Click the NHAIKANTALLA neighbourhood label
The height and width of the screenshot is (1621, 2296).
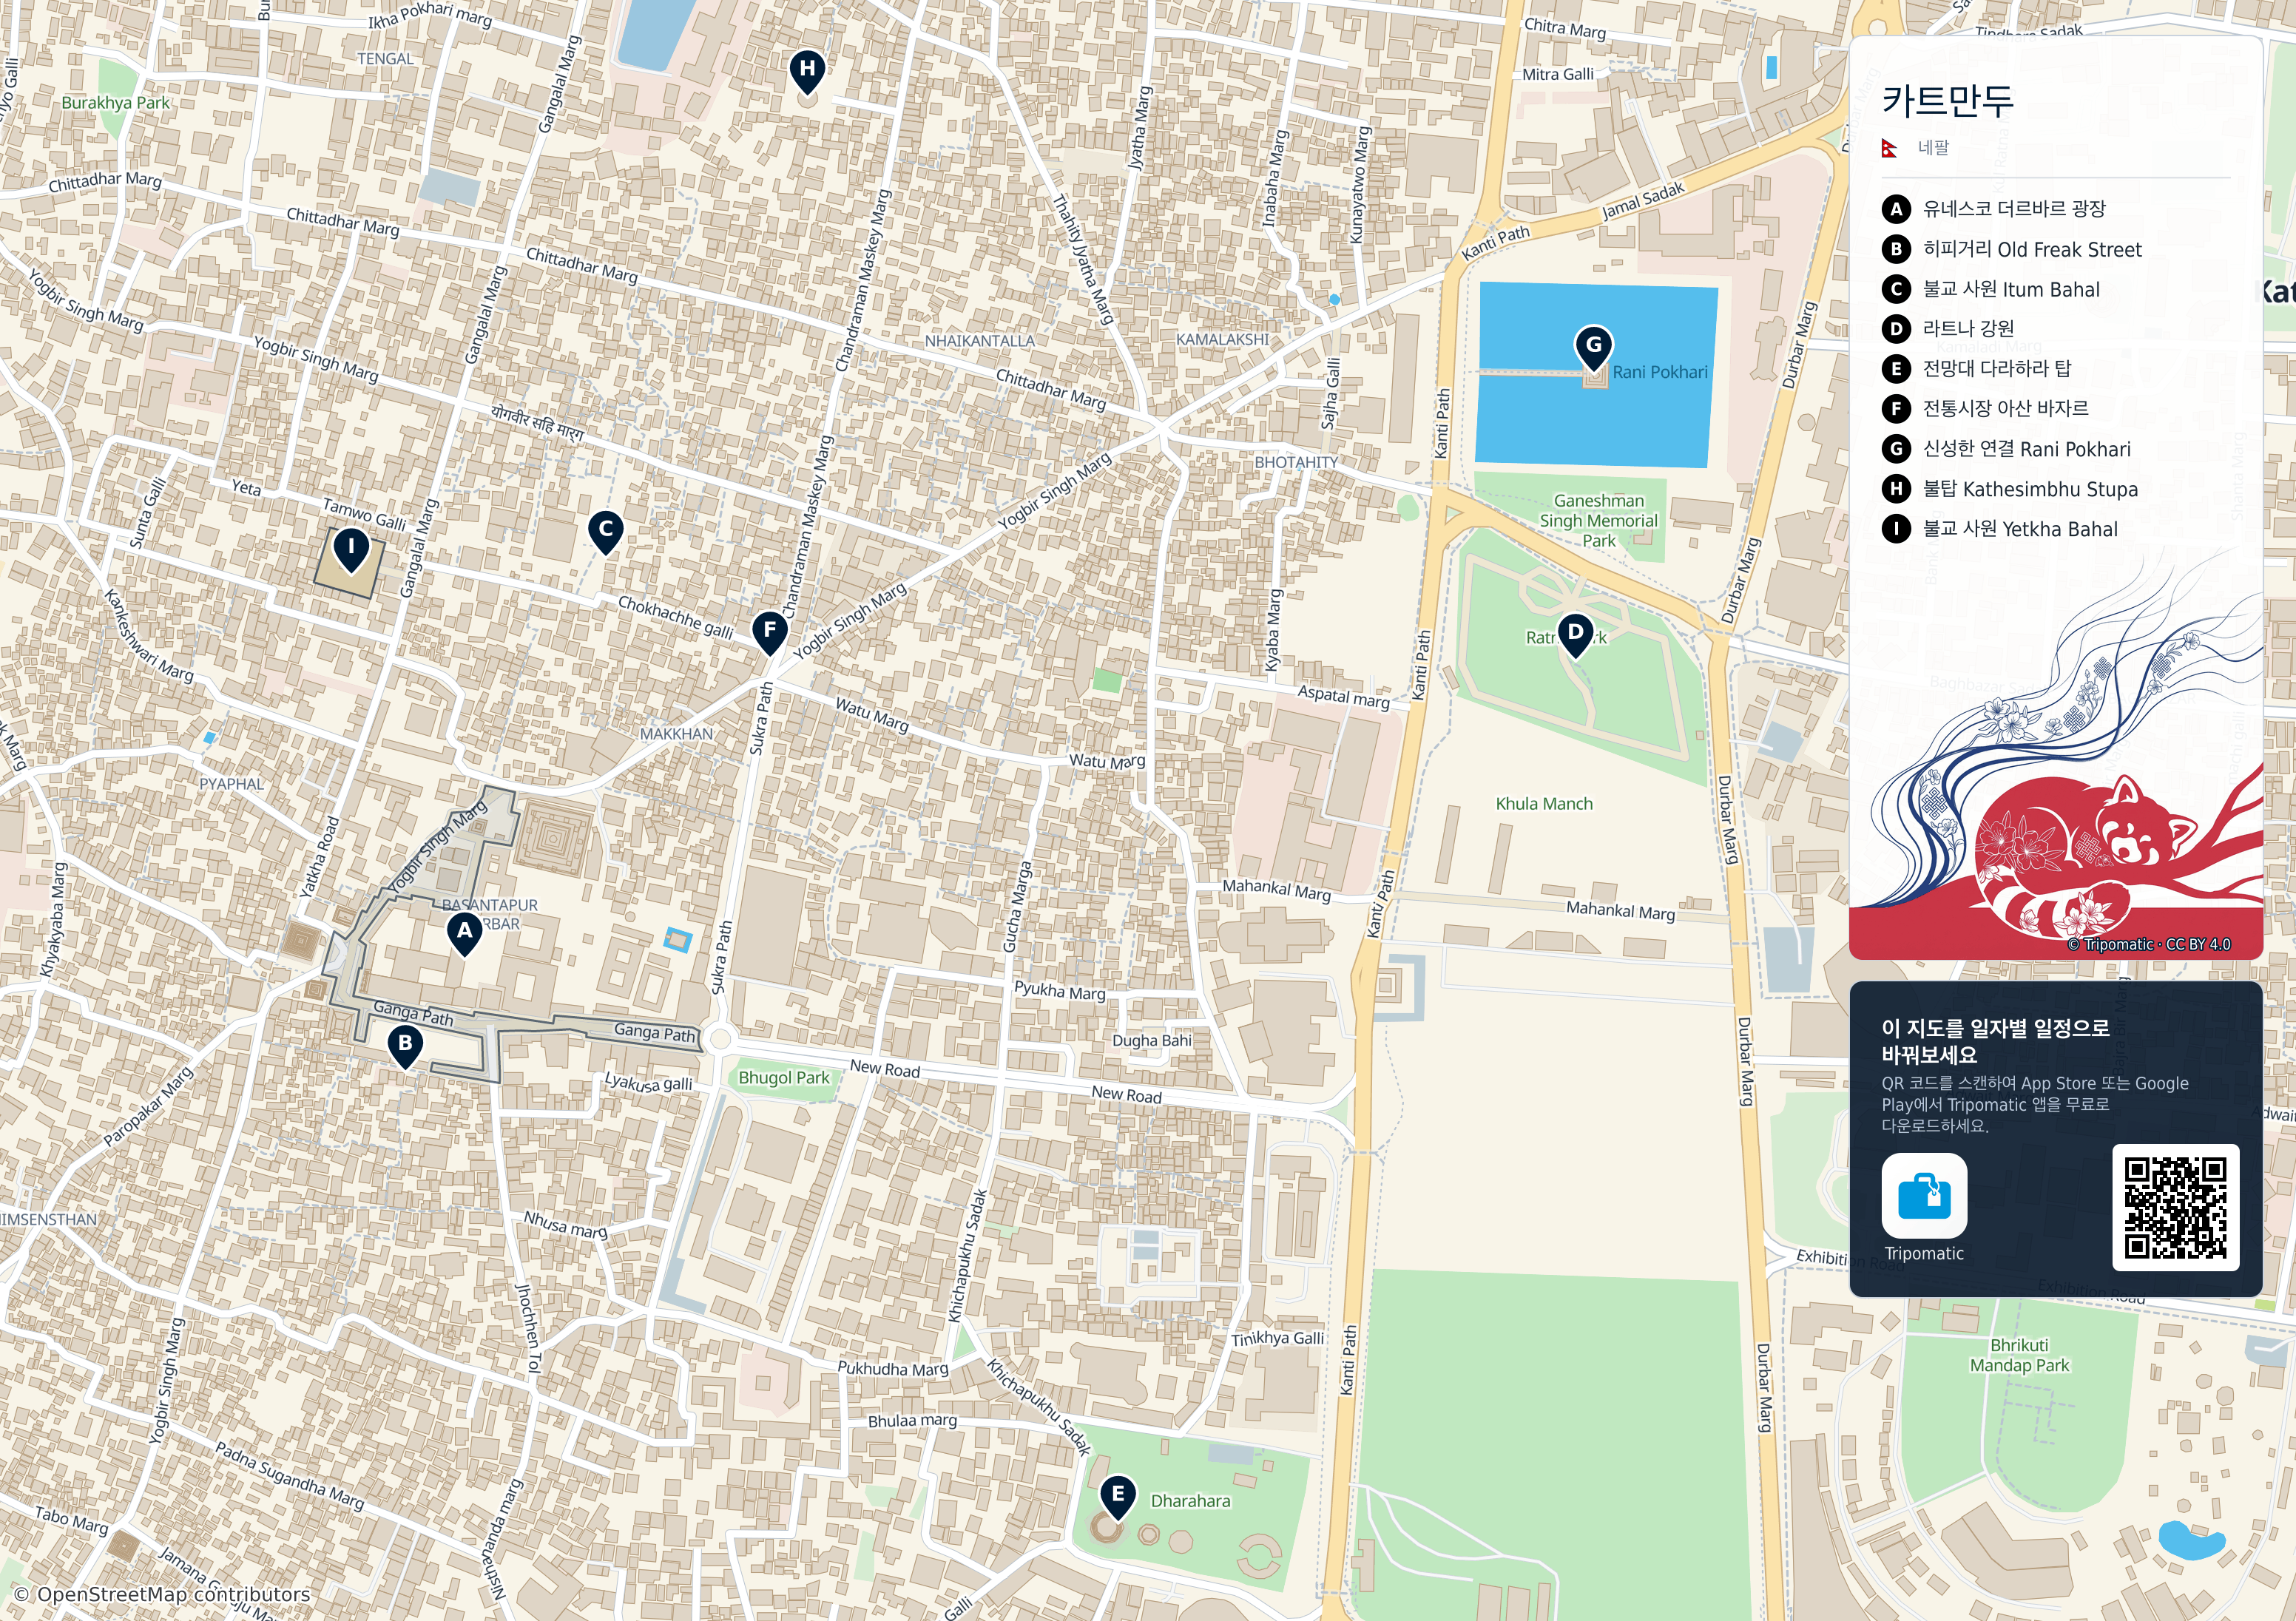pos(979,341)
